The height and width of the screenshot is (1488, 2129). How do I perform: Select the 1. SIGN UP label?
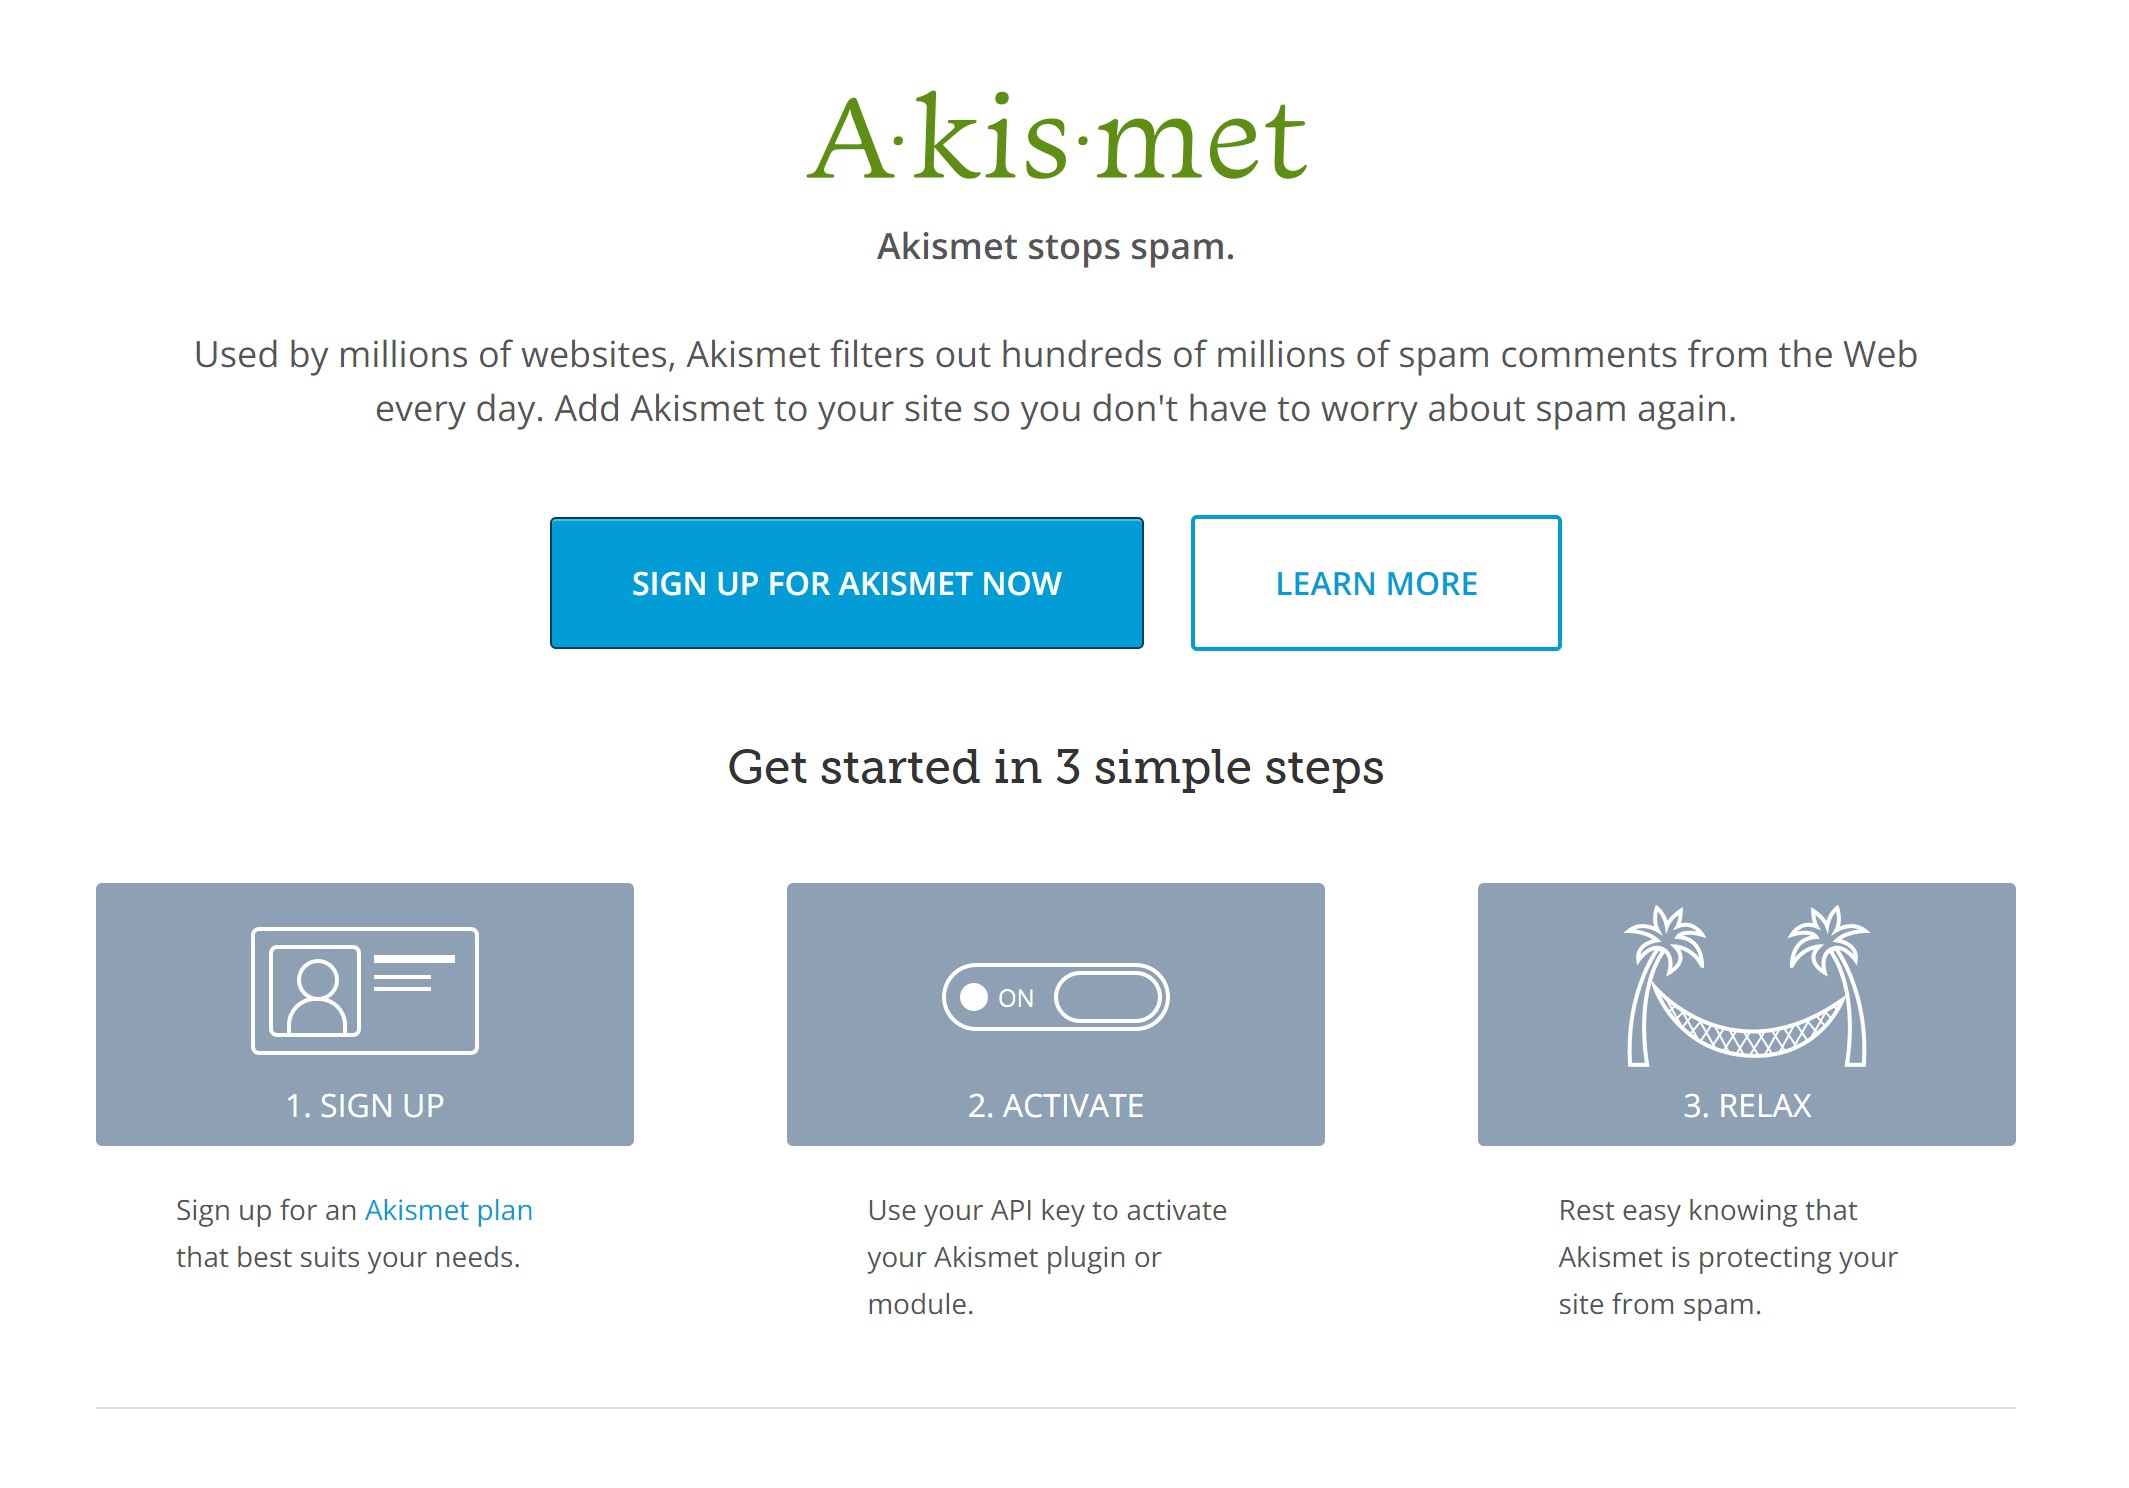click(x=365, y=1105)
